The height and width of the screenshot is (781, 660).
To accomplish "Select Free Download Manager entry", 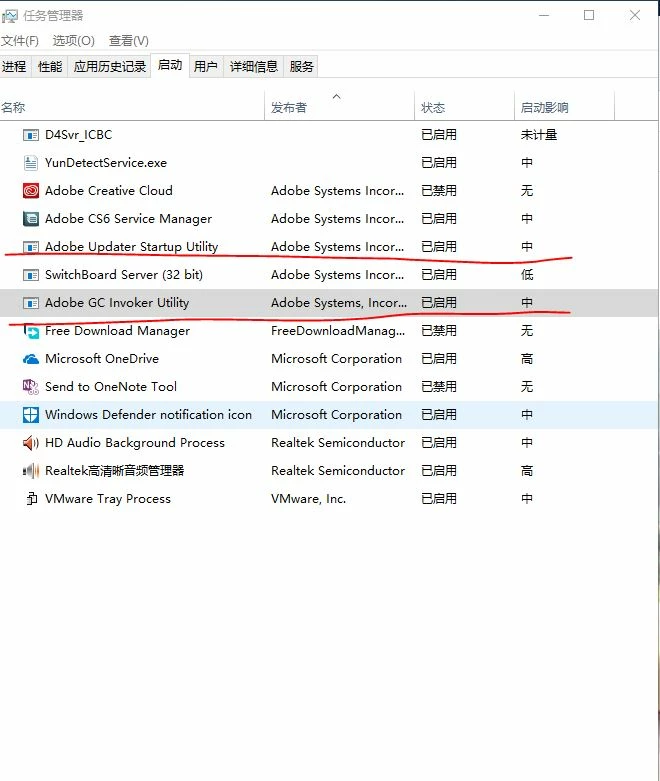I will click(118, 331).
